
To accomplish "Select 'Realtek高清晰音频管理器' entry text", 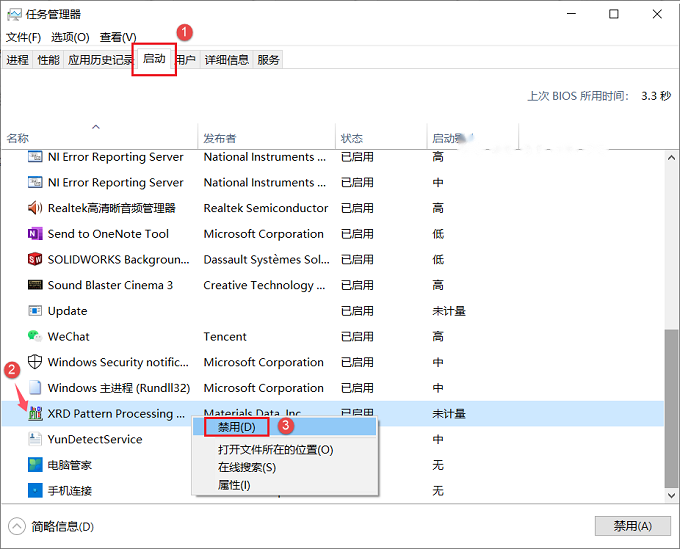I will [111, 208].
